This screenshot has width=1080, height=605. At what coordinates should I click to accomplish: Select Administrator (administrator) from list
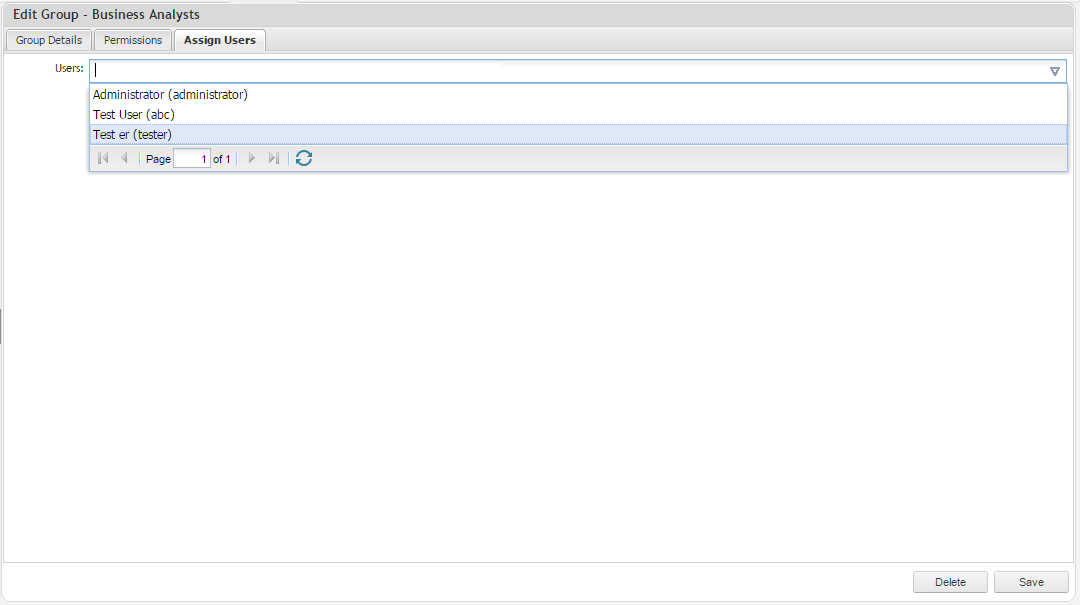[x=170, y=95]
